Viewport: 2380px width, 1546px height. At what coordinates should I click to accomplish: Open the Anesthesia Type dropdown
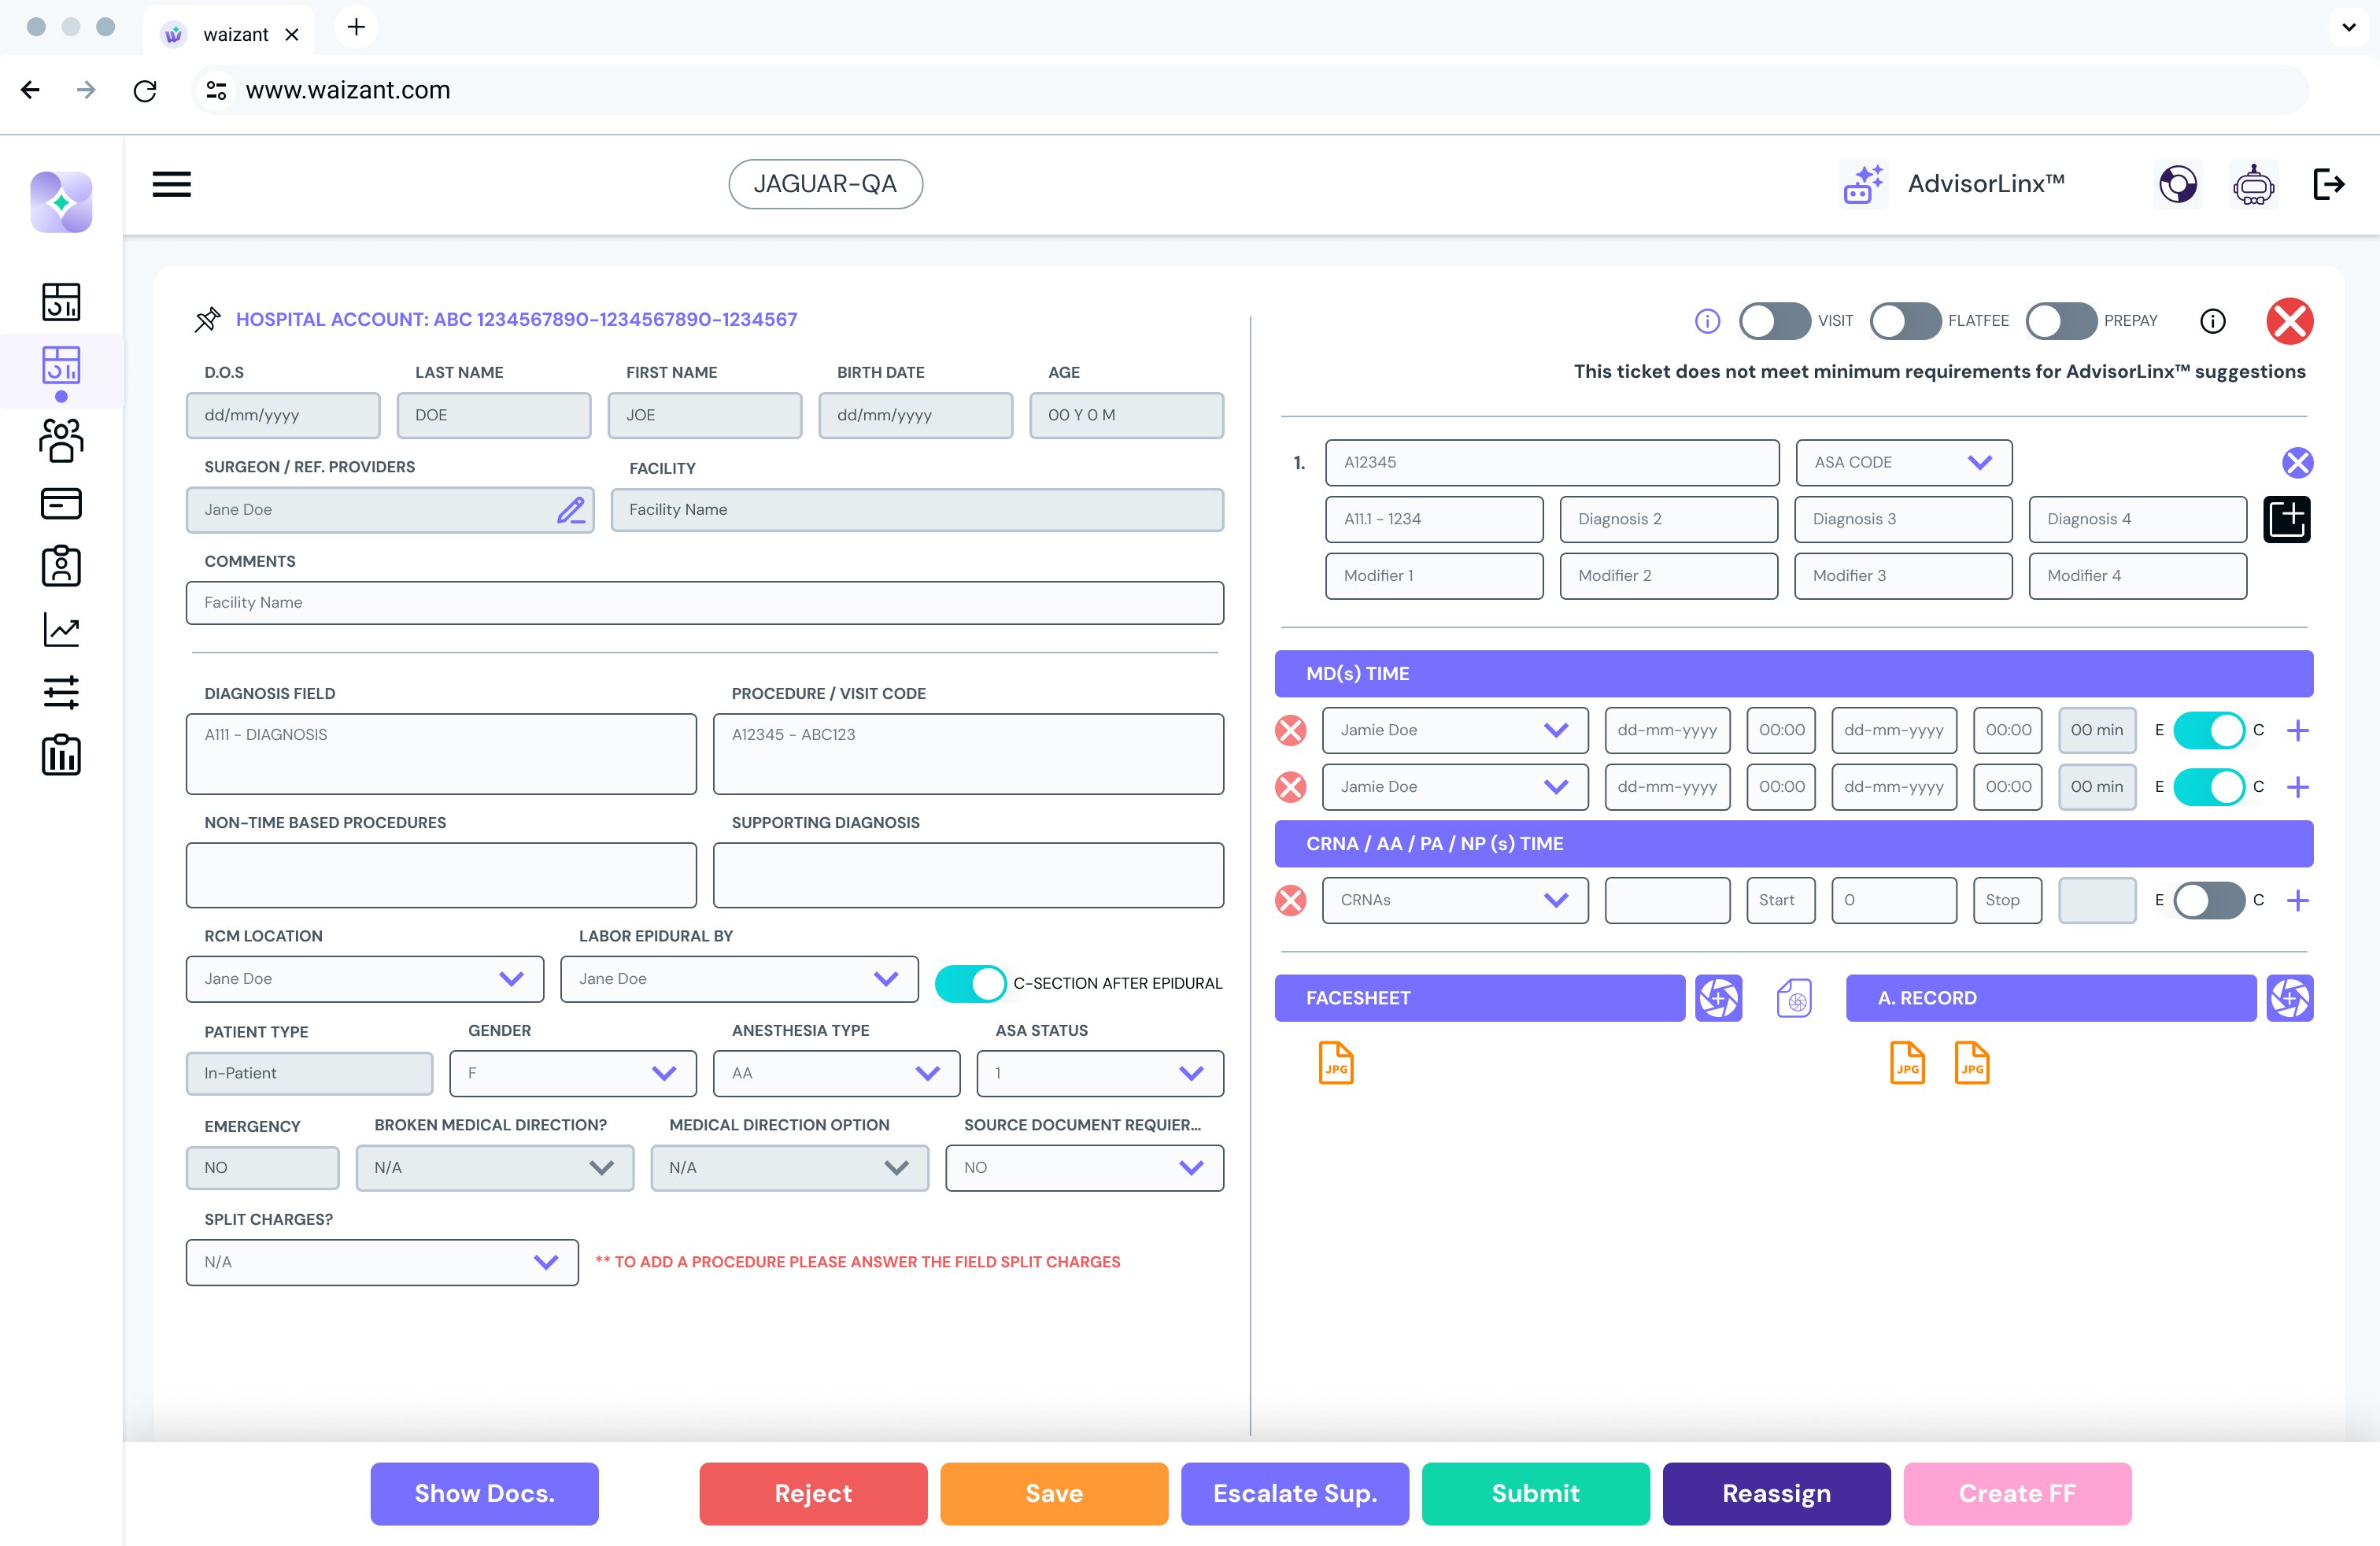pos(836,1073)
